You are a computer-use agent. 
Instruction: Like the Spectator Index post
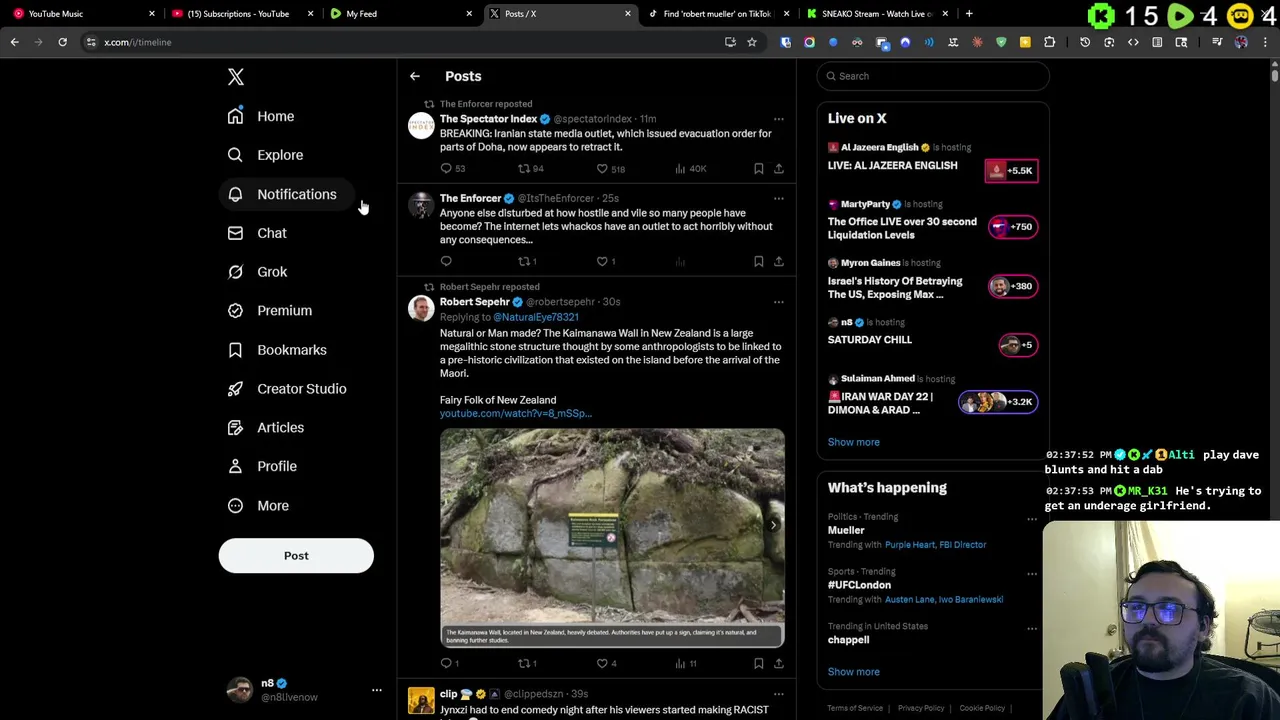[602, 169]
